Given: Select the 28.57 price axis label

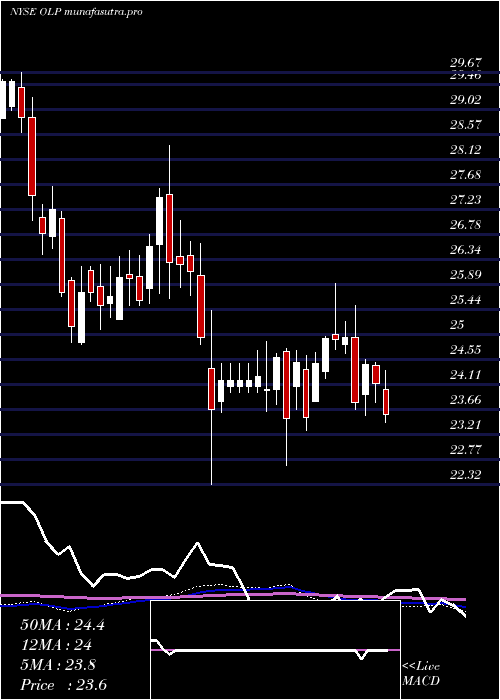Looking at the screenshot, I should [x=465, y=125].
